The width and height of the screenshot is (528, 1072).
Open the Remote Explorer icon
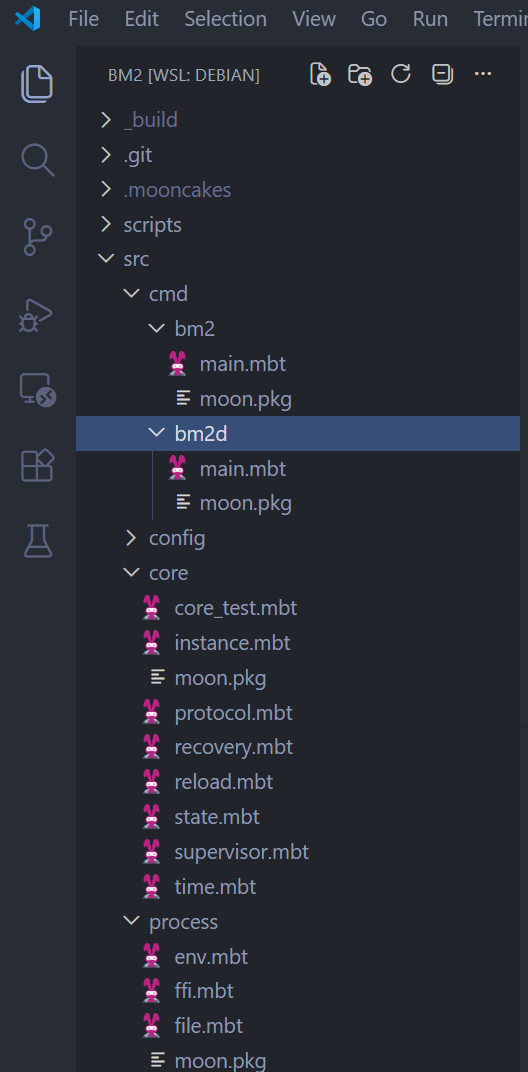click(x=37, y=390)
